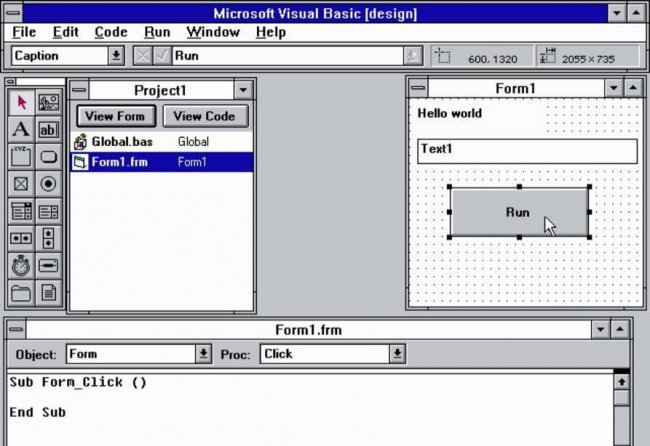Screen dimensions: 650x446
Task: Click the Object combo box showing Form
Action: click(139, 354)
